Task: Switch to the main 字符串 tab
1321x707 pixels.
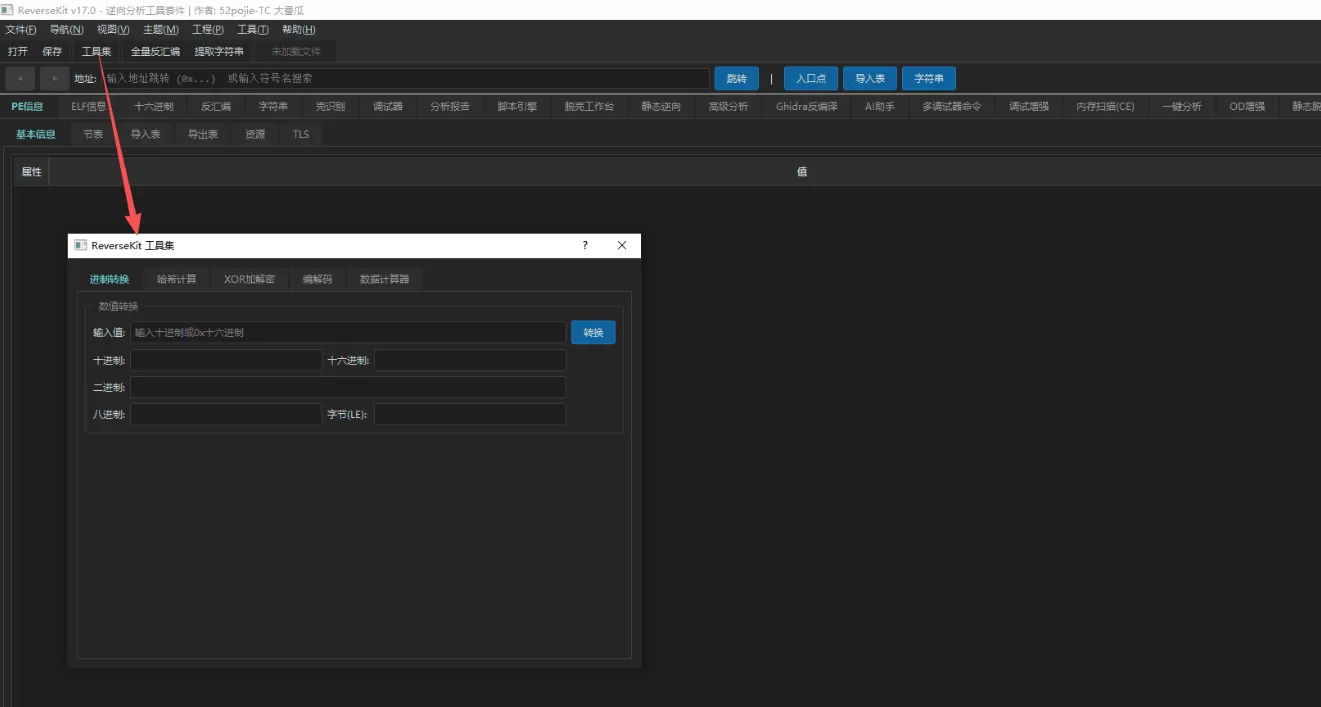Action: (273, 106)
